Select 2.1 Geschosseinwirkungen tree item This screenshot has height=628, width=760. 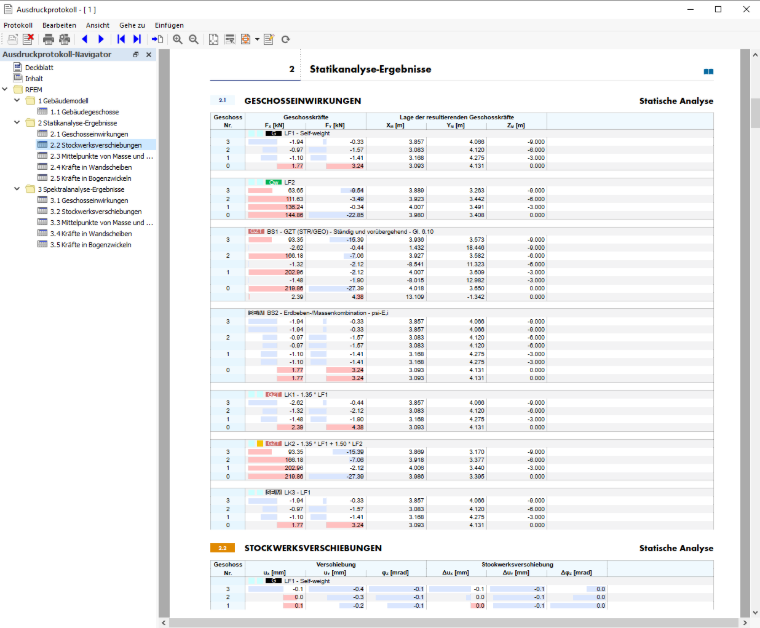[89, 134]
